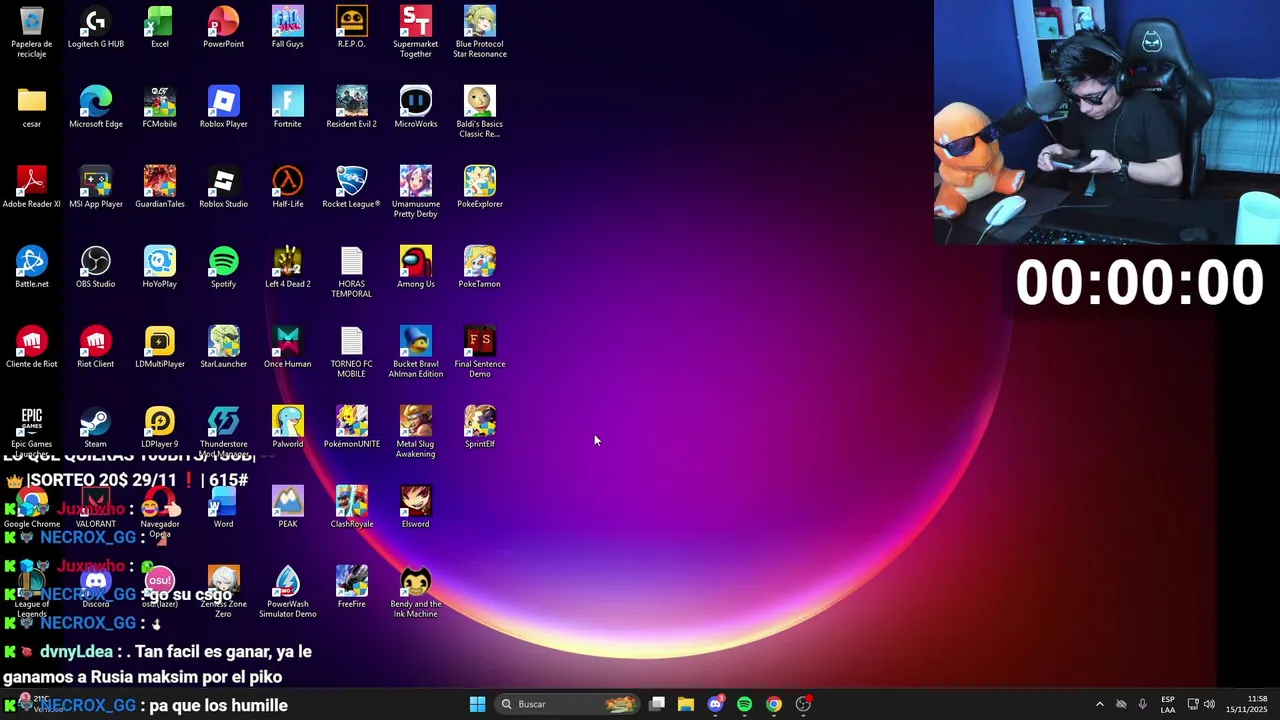Click the HoYoPlay desktop shortcut
The image size is (1280, 720).
click(160, 267)
